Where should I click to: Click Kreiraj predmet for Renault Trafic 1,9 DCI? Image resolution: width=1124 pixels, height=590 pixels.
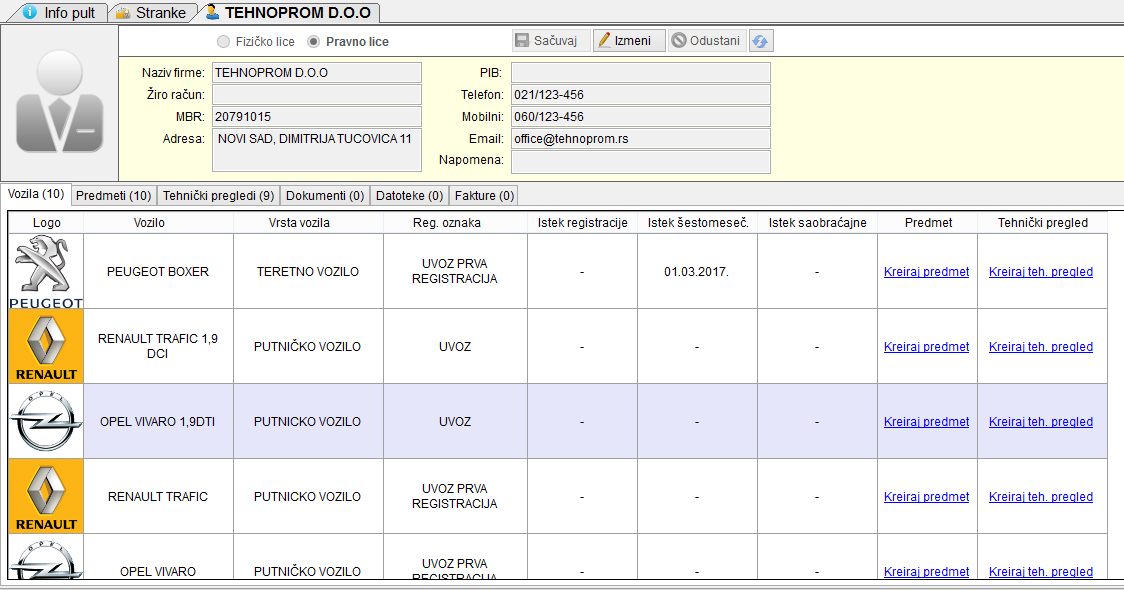coord(926,347)
